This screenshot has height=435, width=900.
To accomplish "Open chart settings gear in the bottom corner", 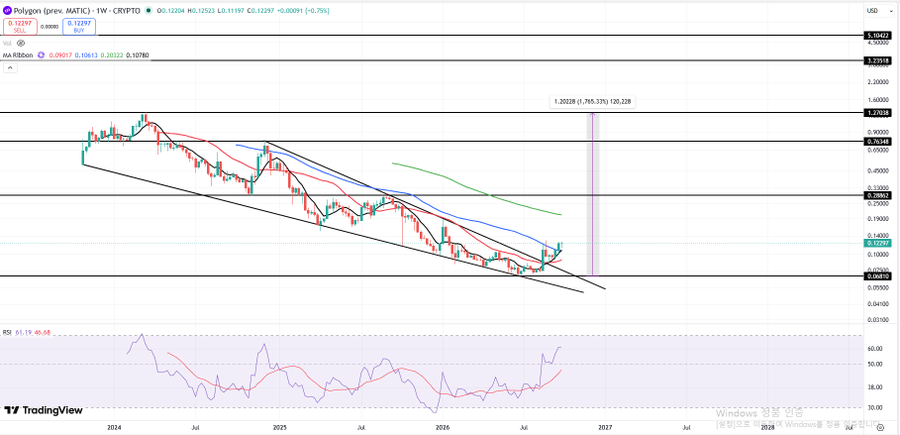I will (x=881, y=428).
